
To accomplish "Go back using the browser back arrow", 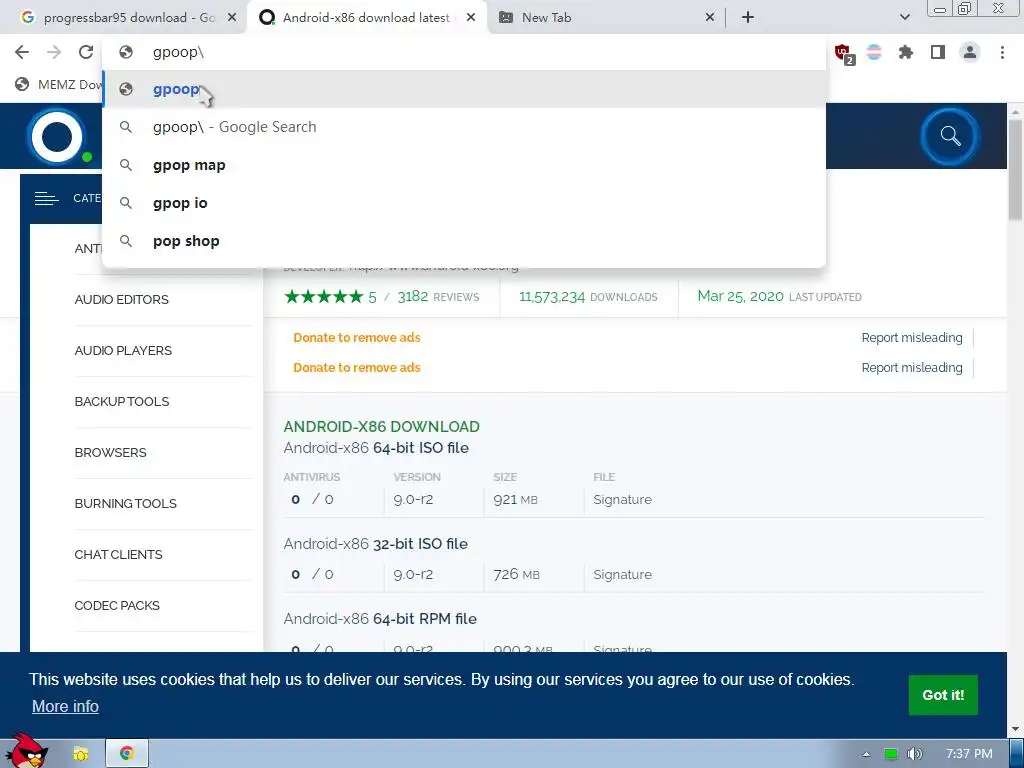I will pos(22,52).
